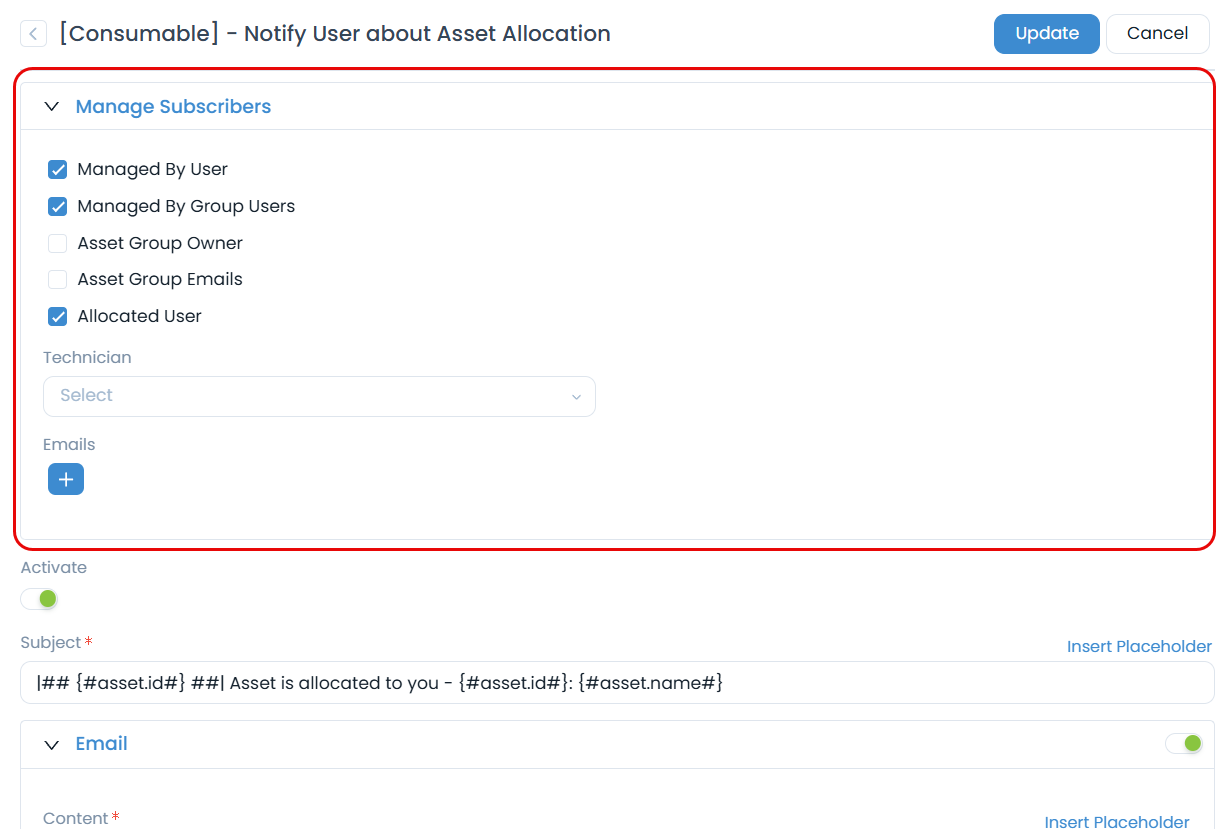The height and width of the screenshot is (829, 1226).
Task: Click the back arrow icon beside title
Action: coord(33,34)
